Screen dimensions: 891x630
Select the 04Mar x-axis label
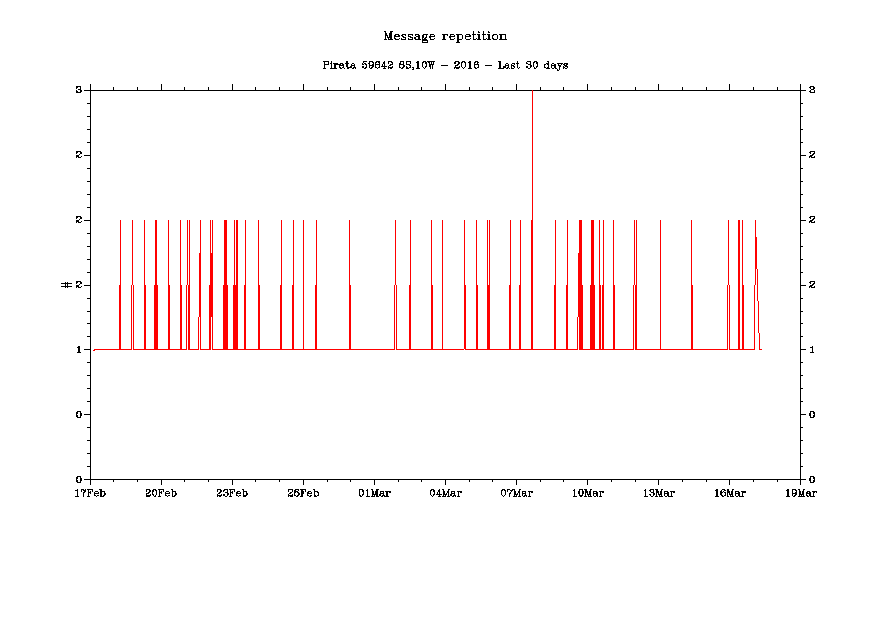445,493
